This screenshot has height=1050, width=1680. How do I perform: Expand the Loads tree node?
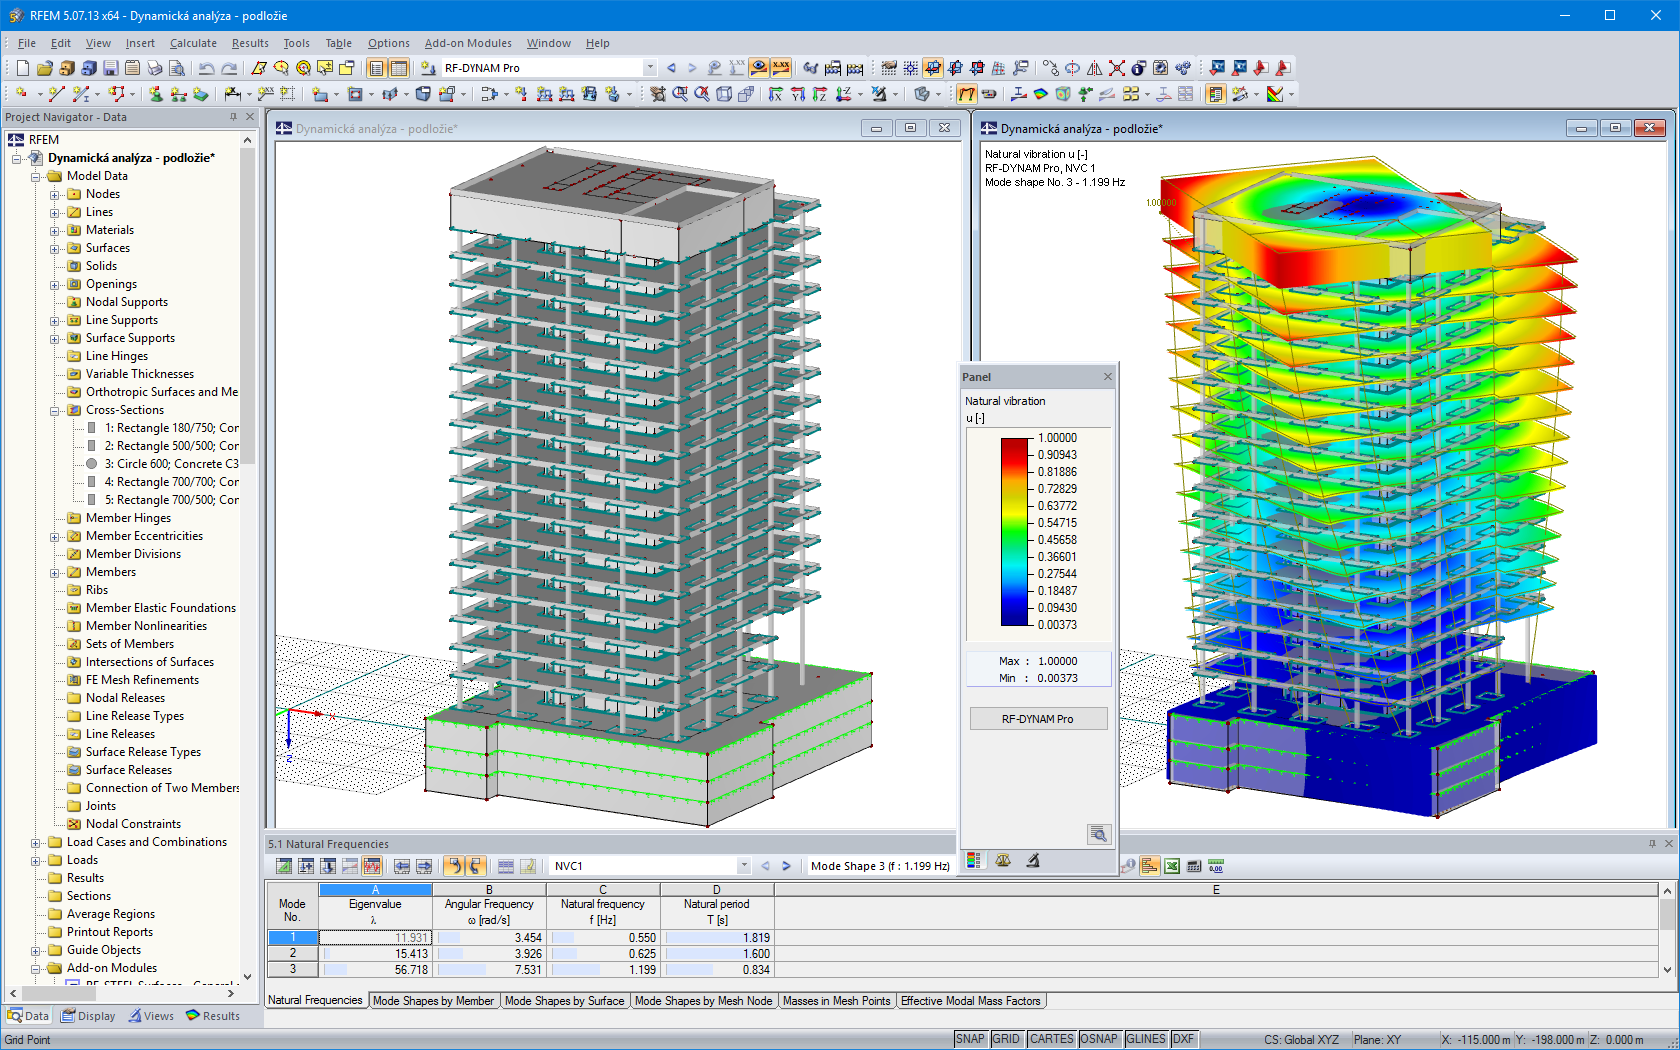(35, 860)
